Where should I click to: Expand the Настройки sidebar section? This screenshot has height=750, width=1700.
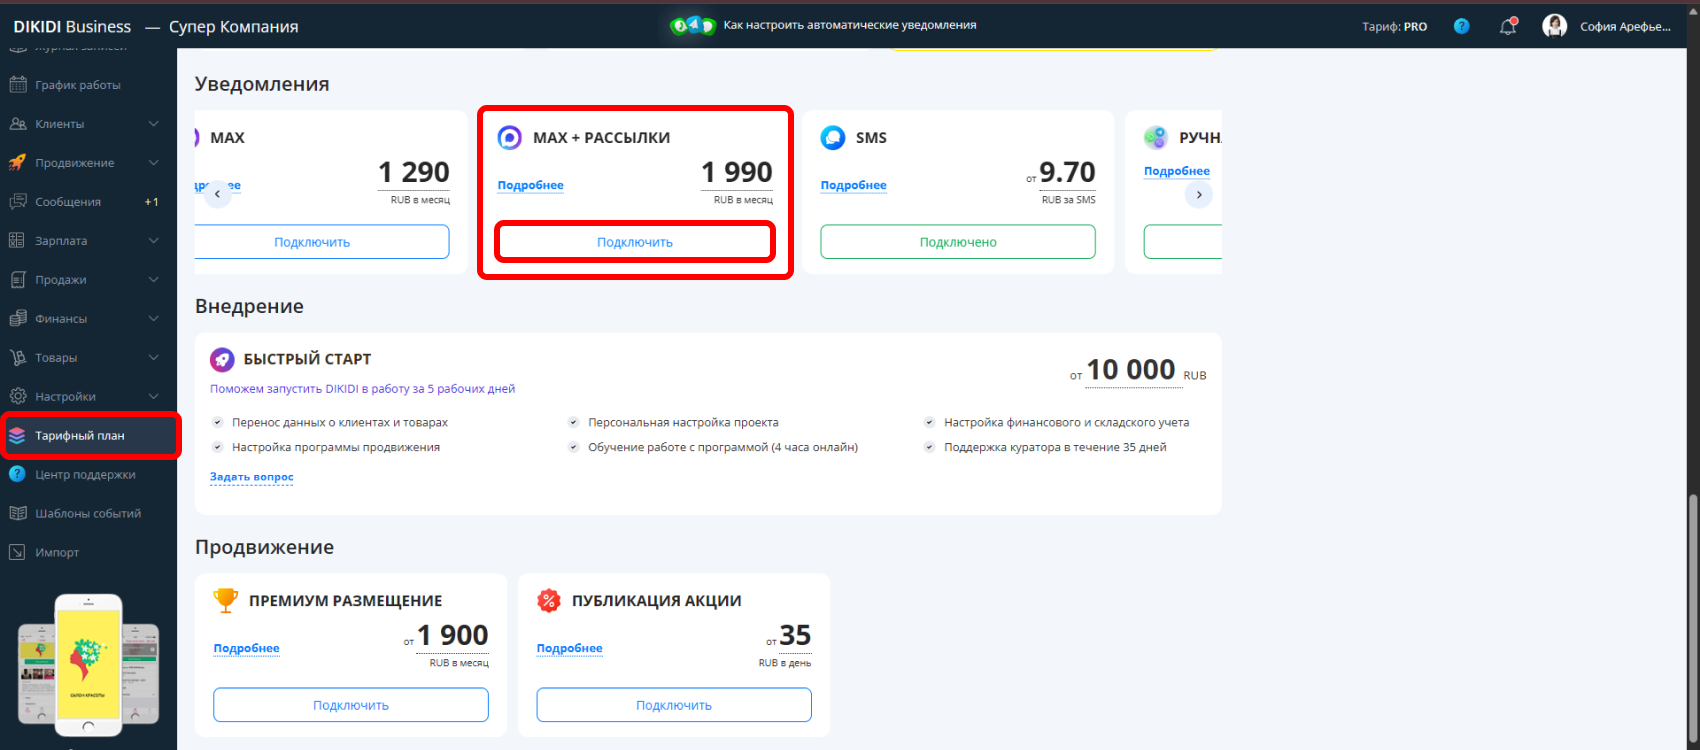84,397
